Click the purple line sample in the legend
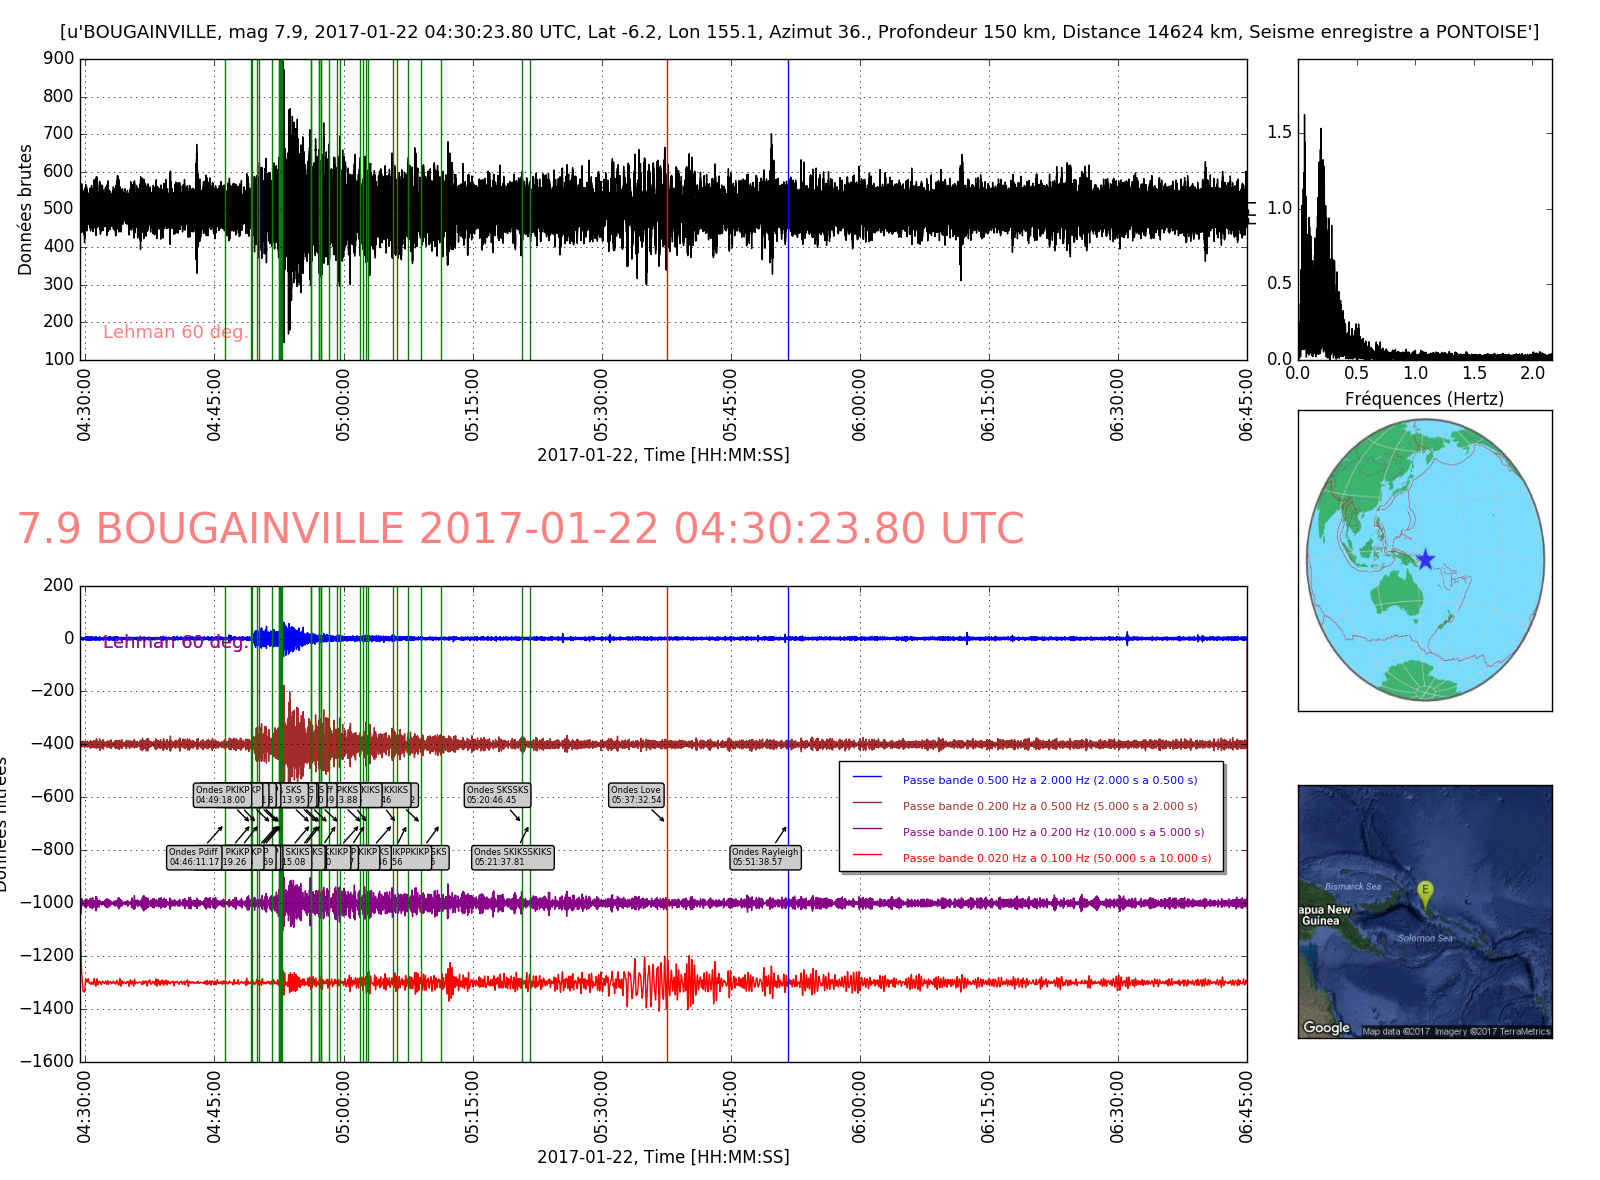This screenshot has width=1600, height=1180. pos(866,829)
